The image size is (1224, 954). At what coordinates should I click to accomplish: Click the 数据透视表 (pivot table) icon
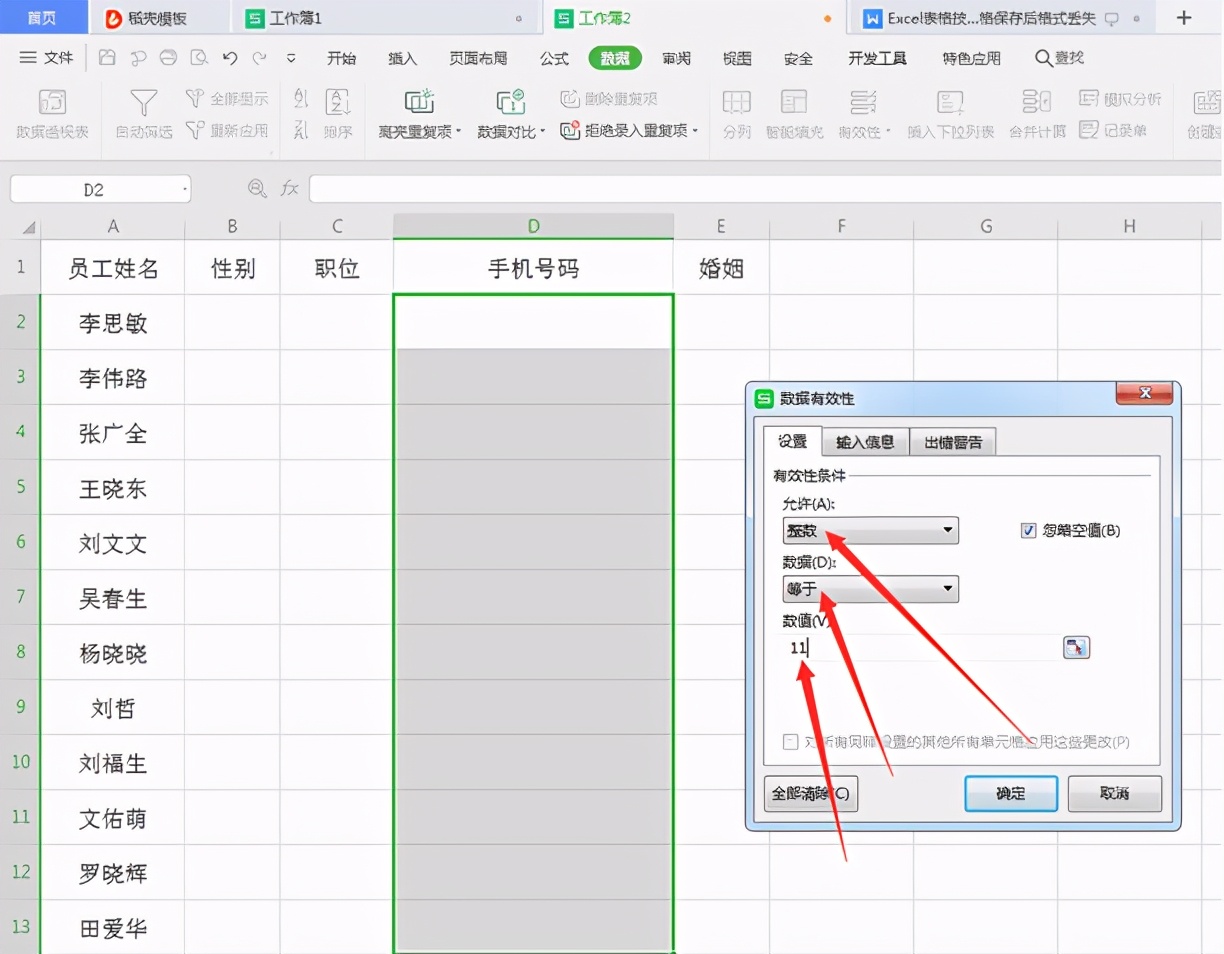(52, 102)
